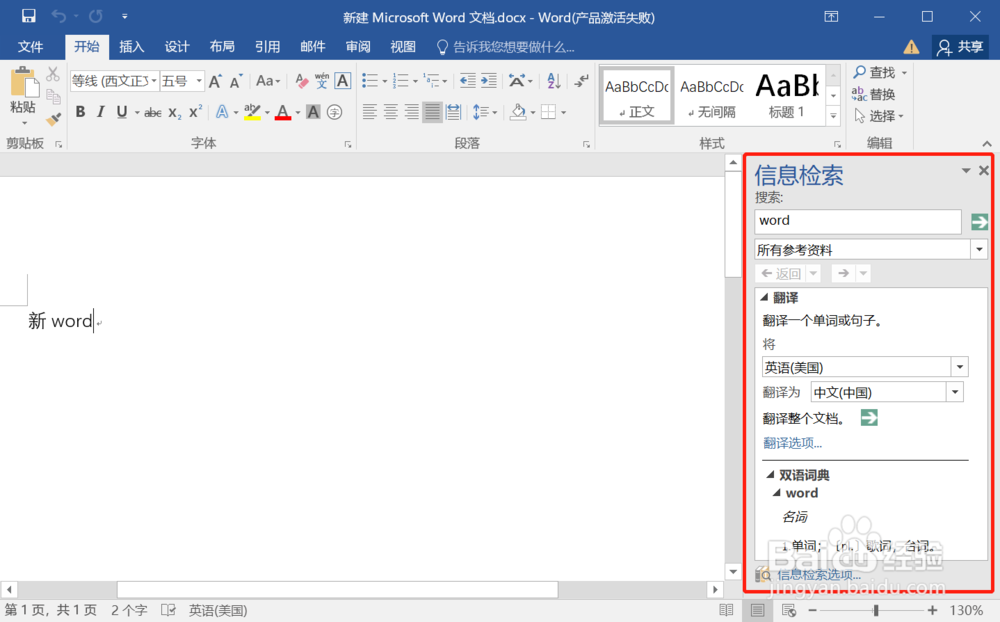
Task: Apply distributed alignment icon
Action: tap(453, 112)
